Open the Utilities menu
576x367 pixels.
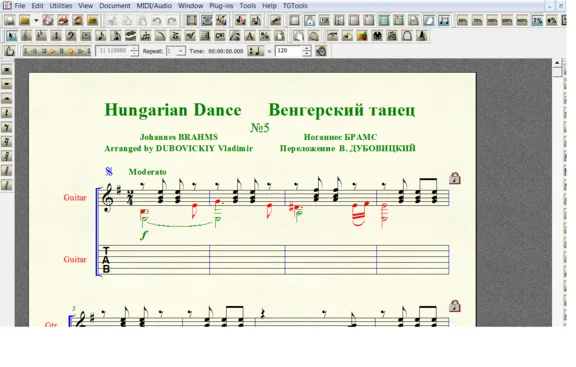coord(61,6)
